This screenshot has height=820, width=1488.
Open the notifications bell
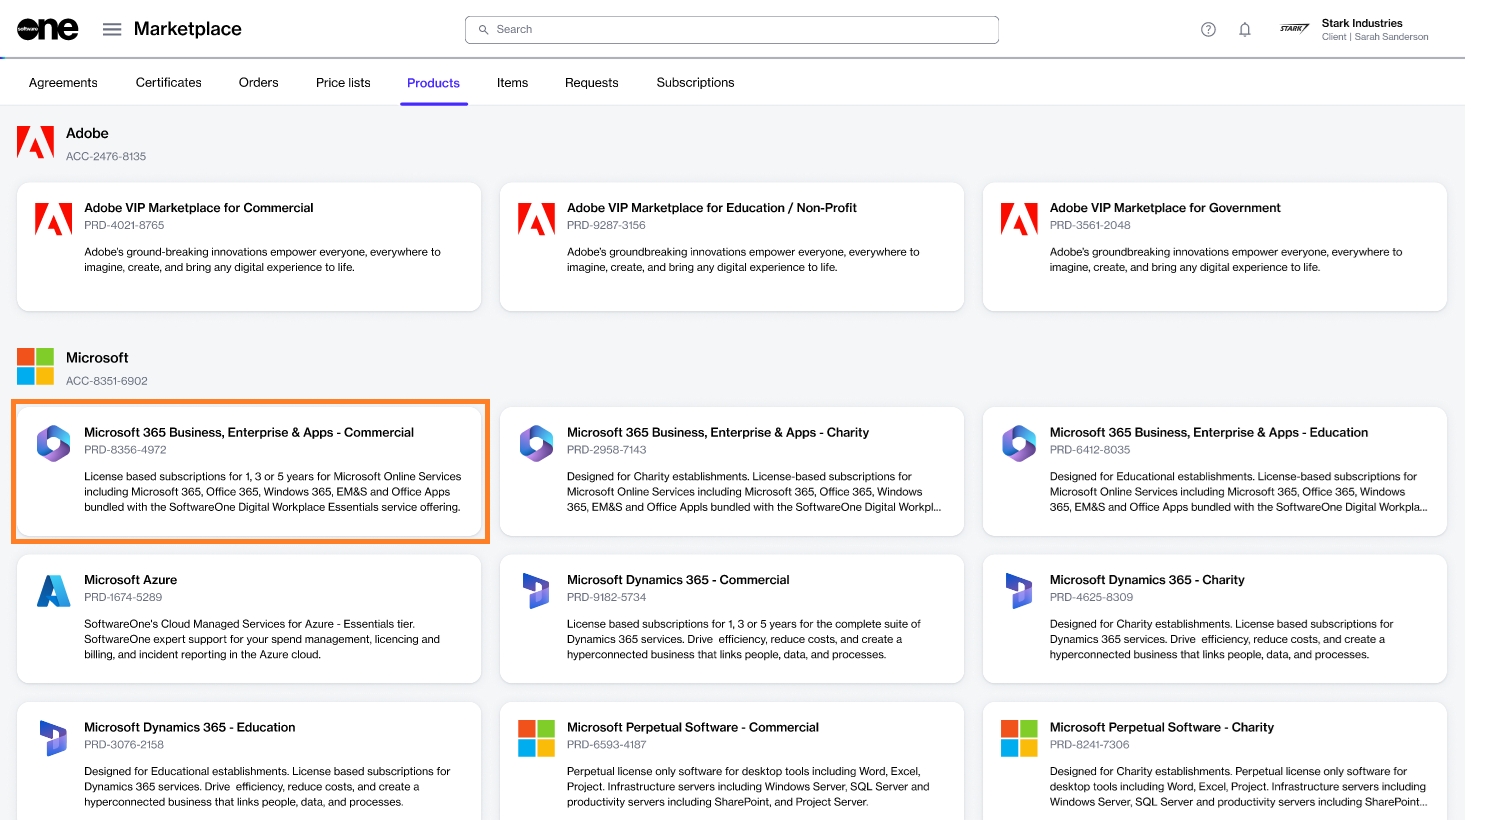pyautogui.click(x=1245, y=30)
